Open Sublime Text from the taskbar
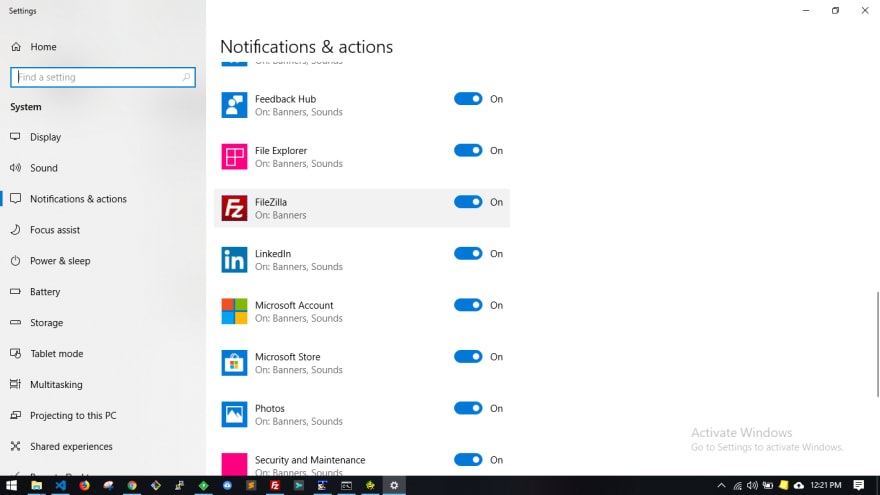This screenshot has height=495, width=880. coord(251,485)
